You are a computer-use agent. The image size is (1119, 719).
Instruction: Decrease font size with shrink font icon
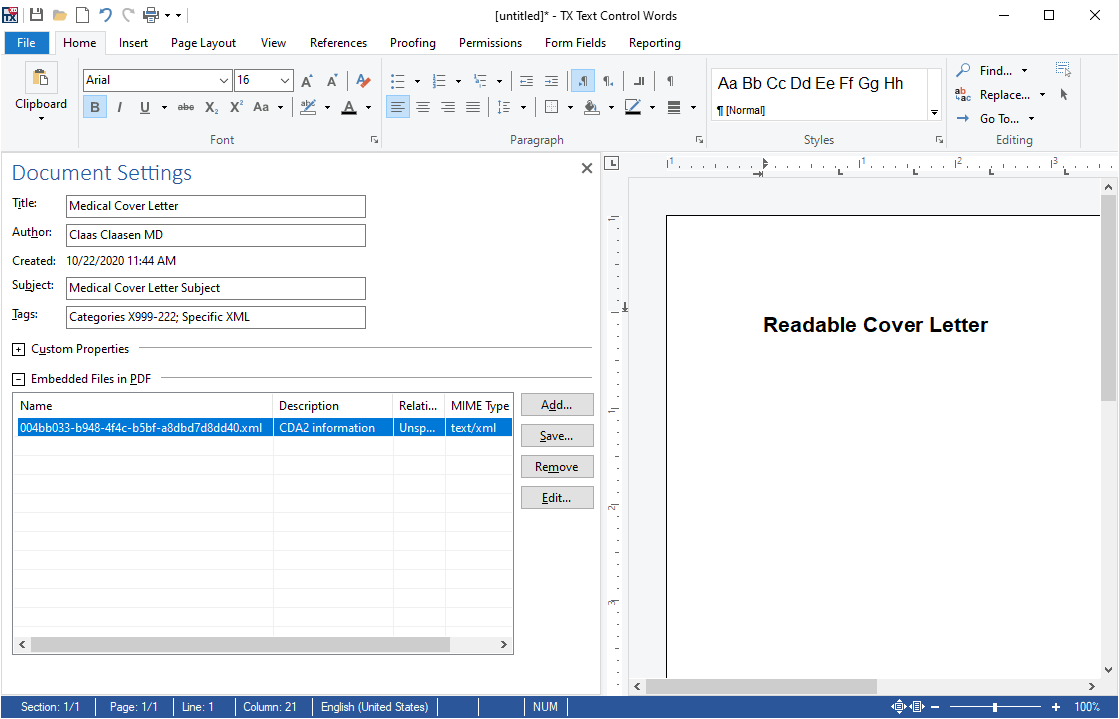point(332,81)
